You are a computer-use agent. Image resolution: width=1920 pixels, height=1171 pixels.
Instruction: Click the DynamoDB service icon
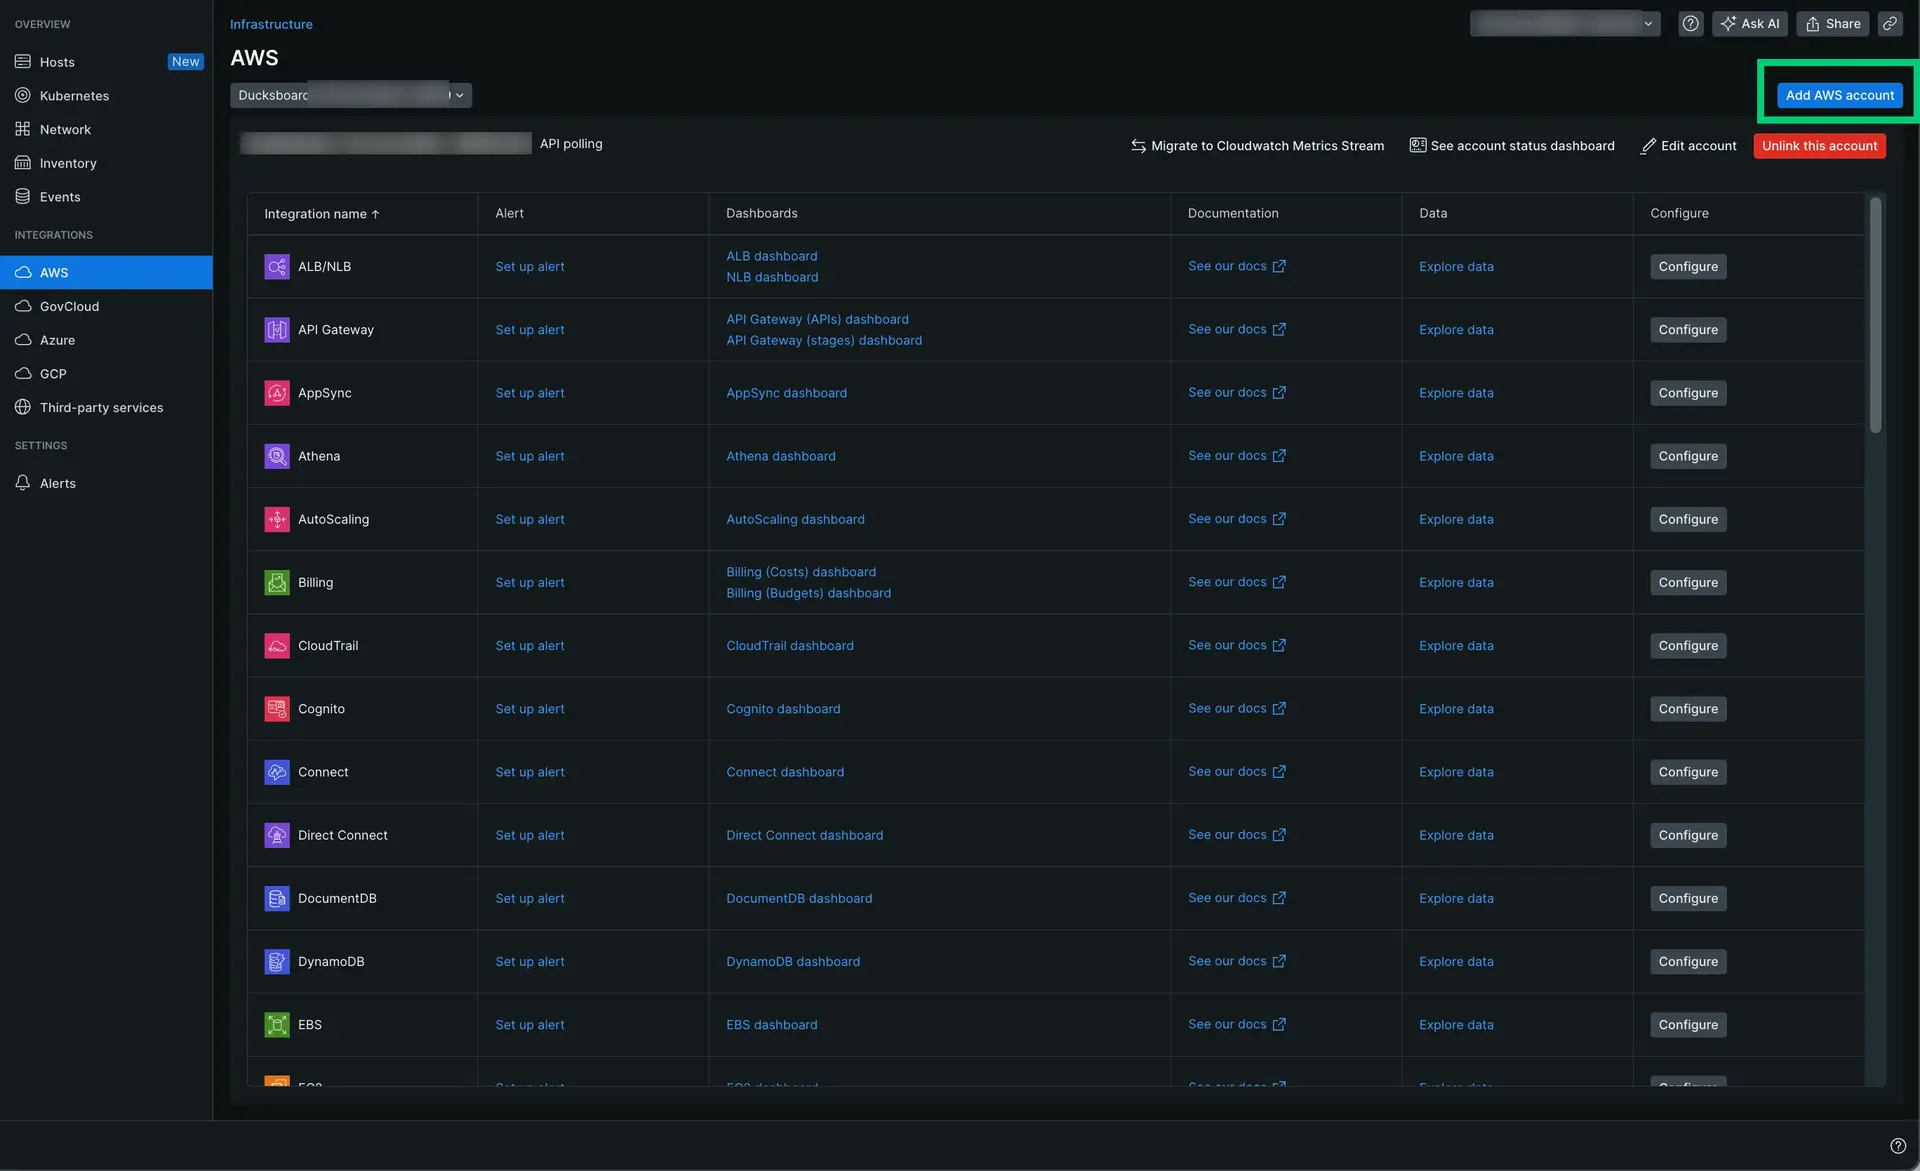pos(277,961)
